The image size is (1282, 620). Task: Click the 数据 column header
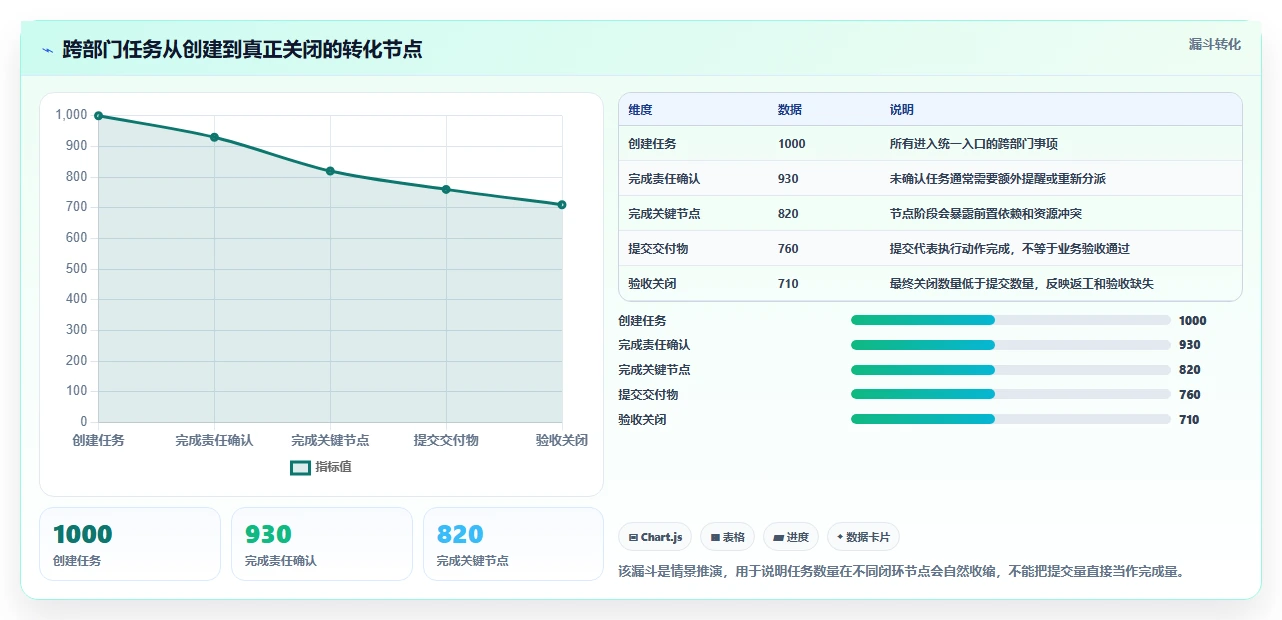790,110
